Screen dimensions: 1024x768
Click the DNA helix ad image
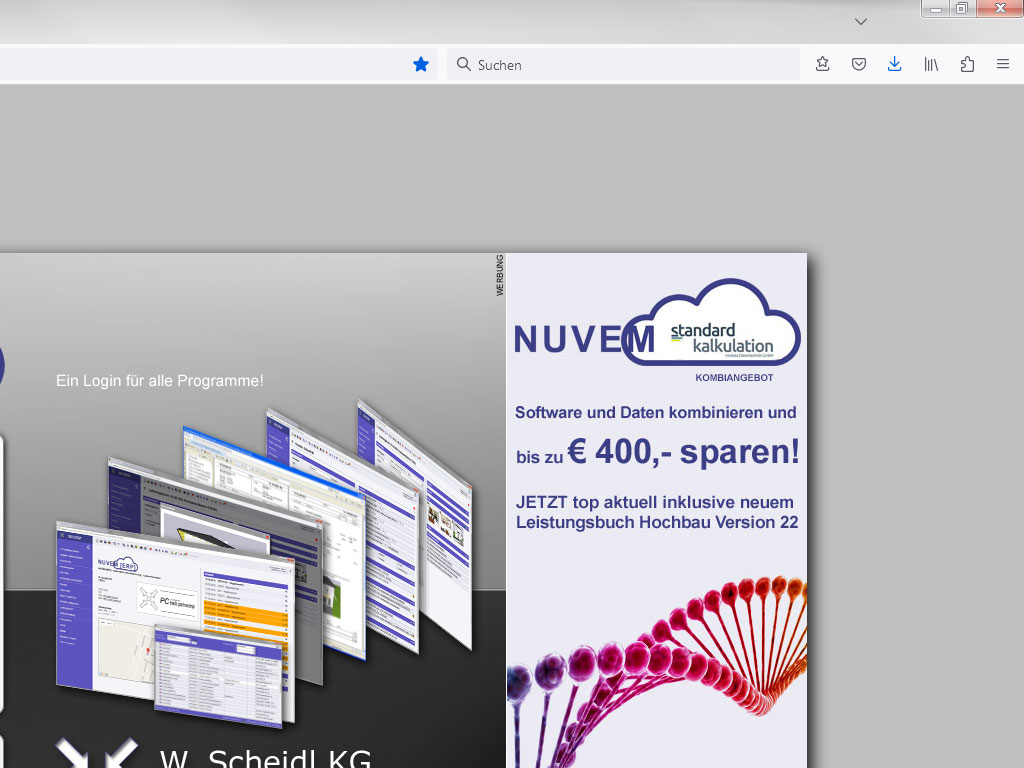point(657,671)
